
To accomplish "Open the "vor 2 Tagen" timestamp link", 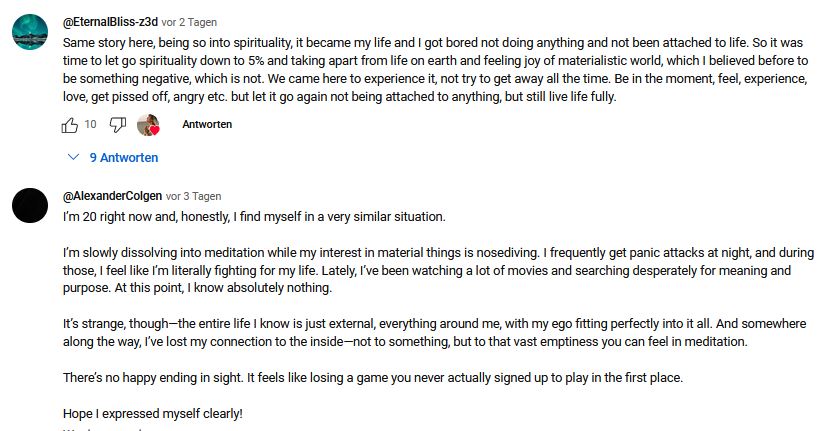I will click(x=190, y=22).
